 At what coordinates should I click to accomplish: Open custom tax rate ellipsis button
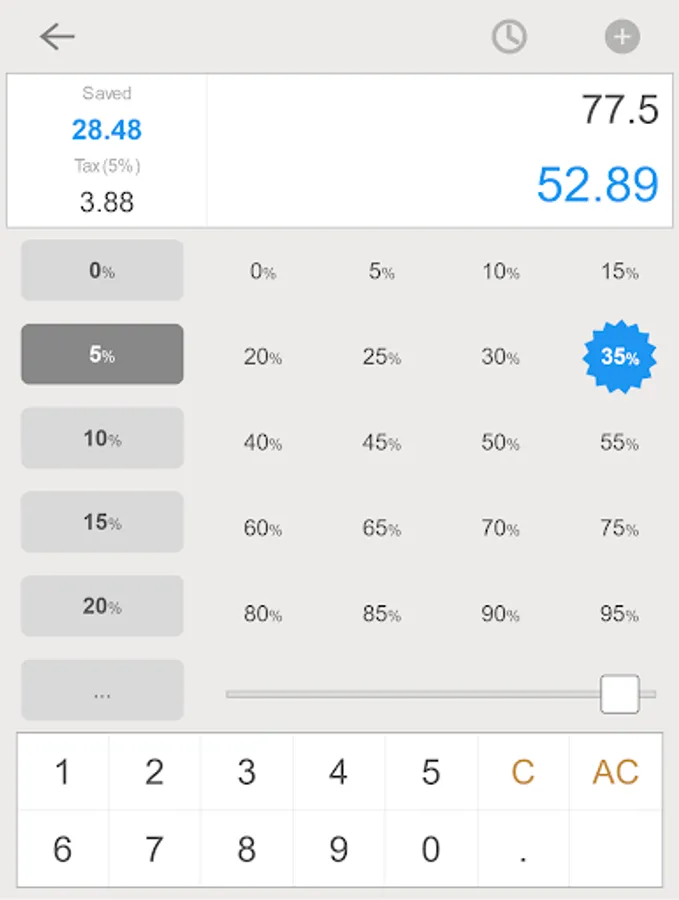point(102,690)
